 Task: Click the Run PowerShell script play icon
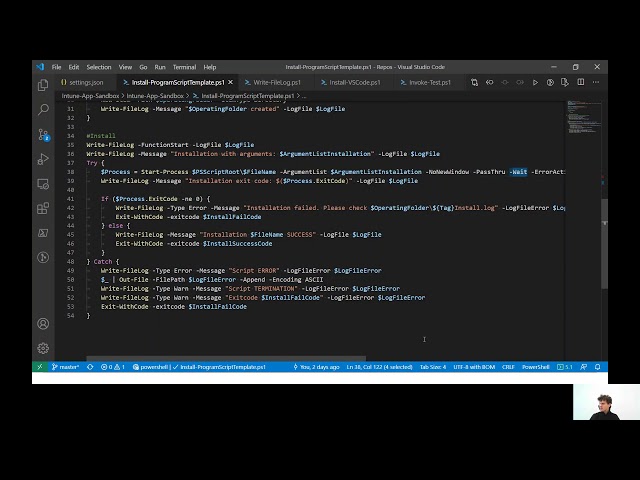(x=535, y=82)
